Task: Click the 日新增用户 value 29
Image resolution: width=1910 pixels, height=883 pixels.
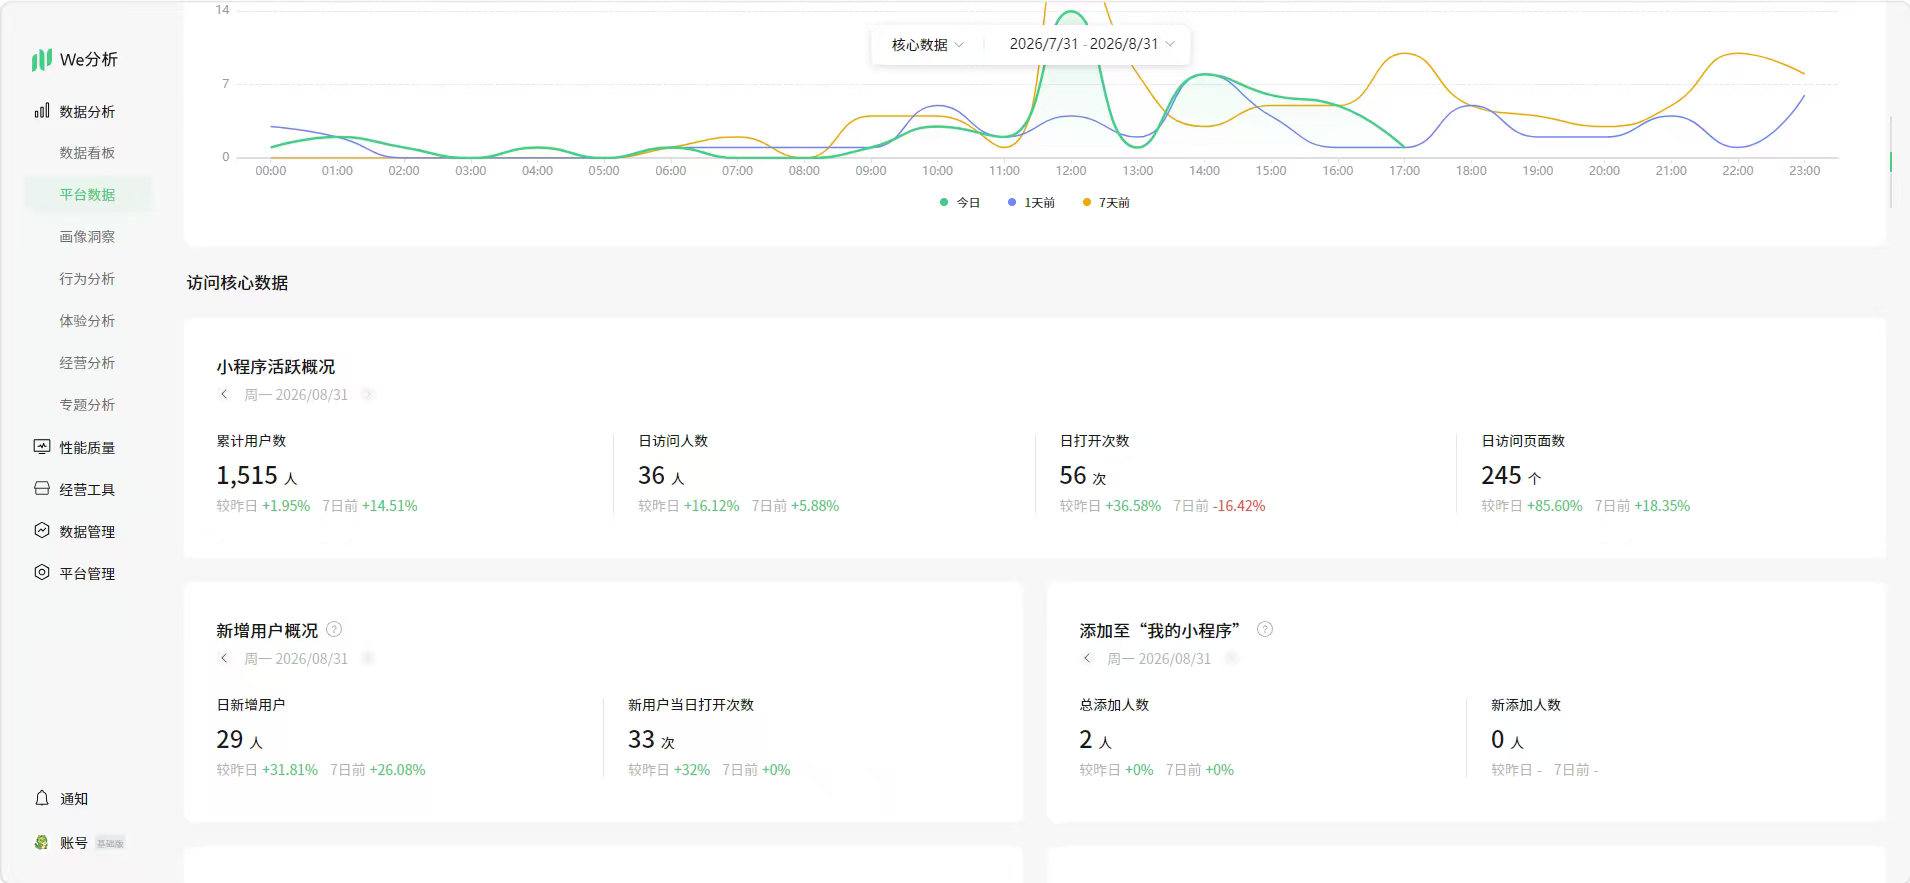Action: tap(230, 740)
